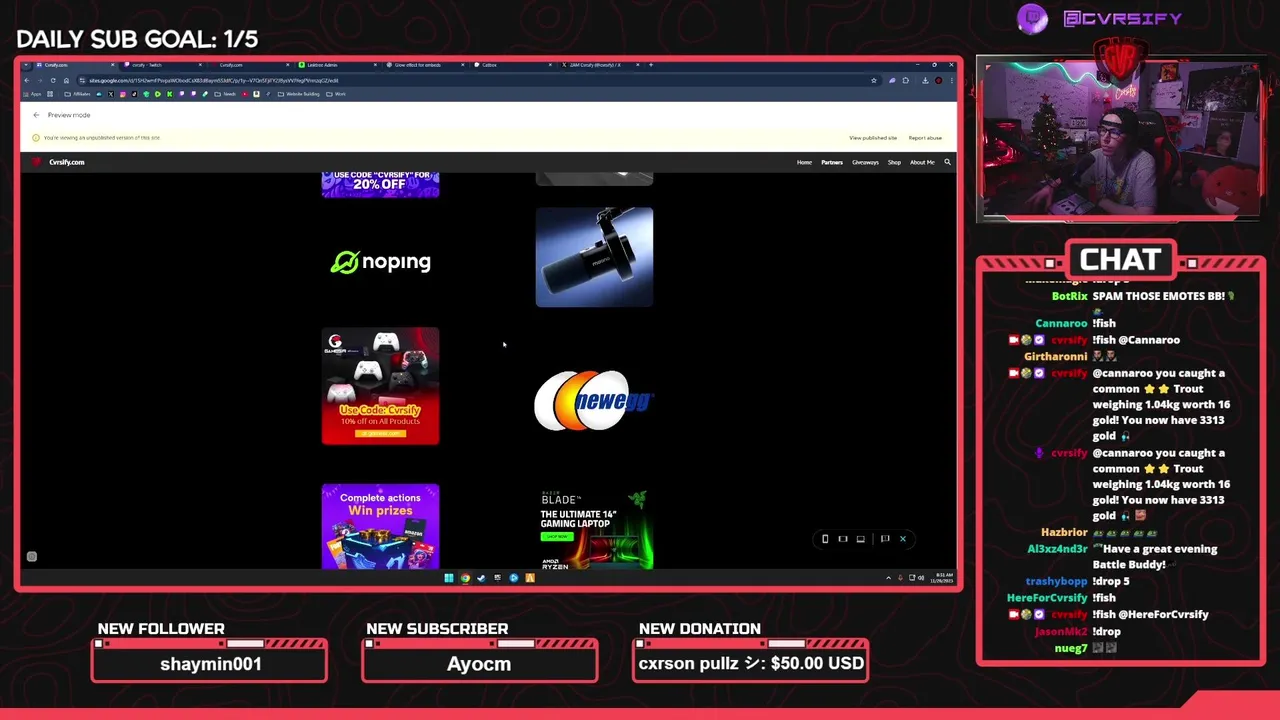This screenshot has height=720, width=1280.
Task: Open the NoPing partner logo
Action: tap(380, 262)
